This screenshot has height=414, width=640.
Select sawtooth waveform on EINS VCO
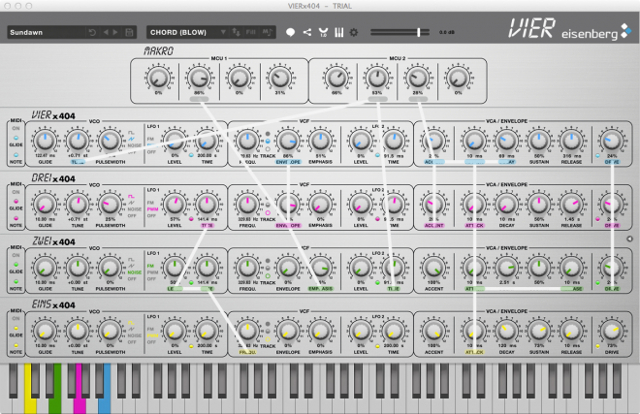(131, 329)
